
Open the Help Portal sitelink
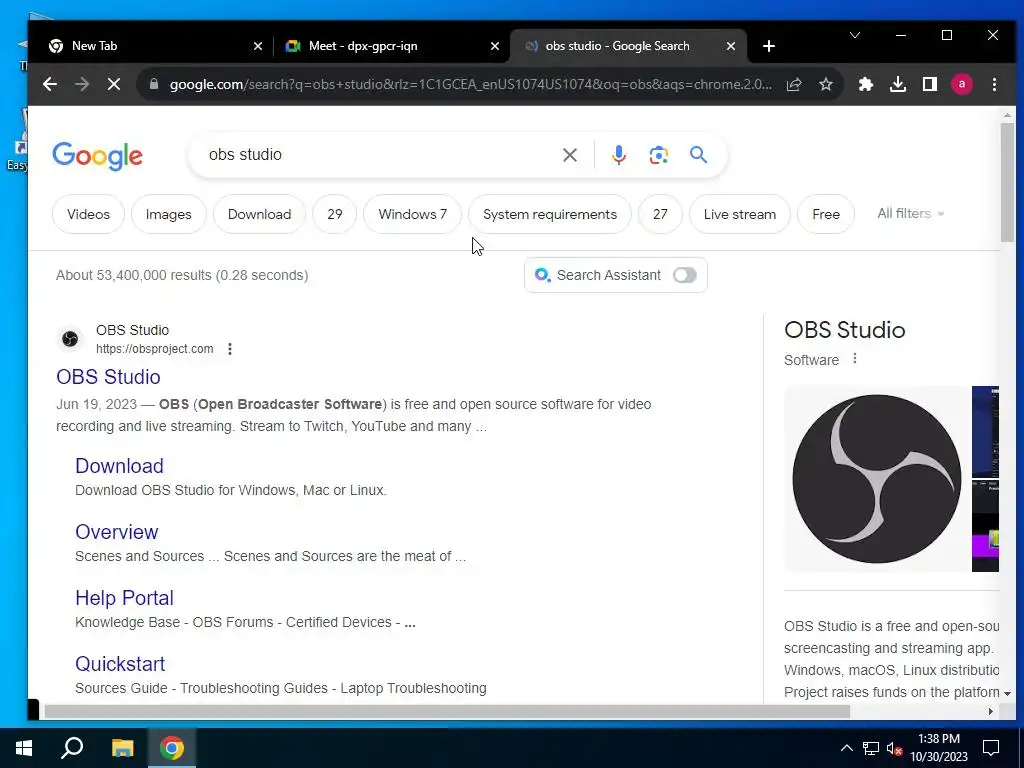(x=124, y=598)
